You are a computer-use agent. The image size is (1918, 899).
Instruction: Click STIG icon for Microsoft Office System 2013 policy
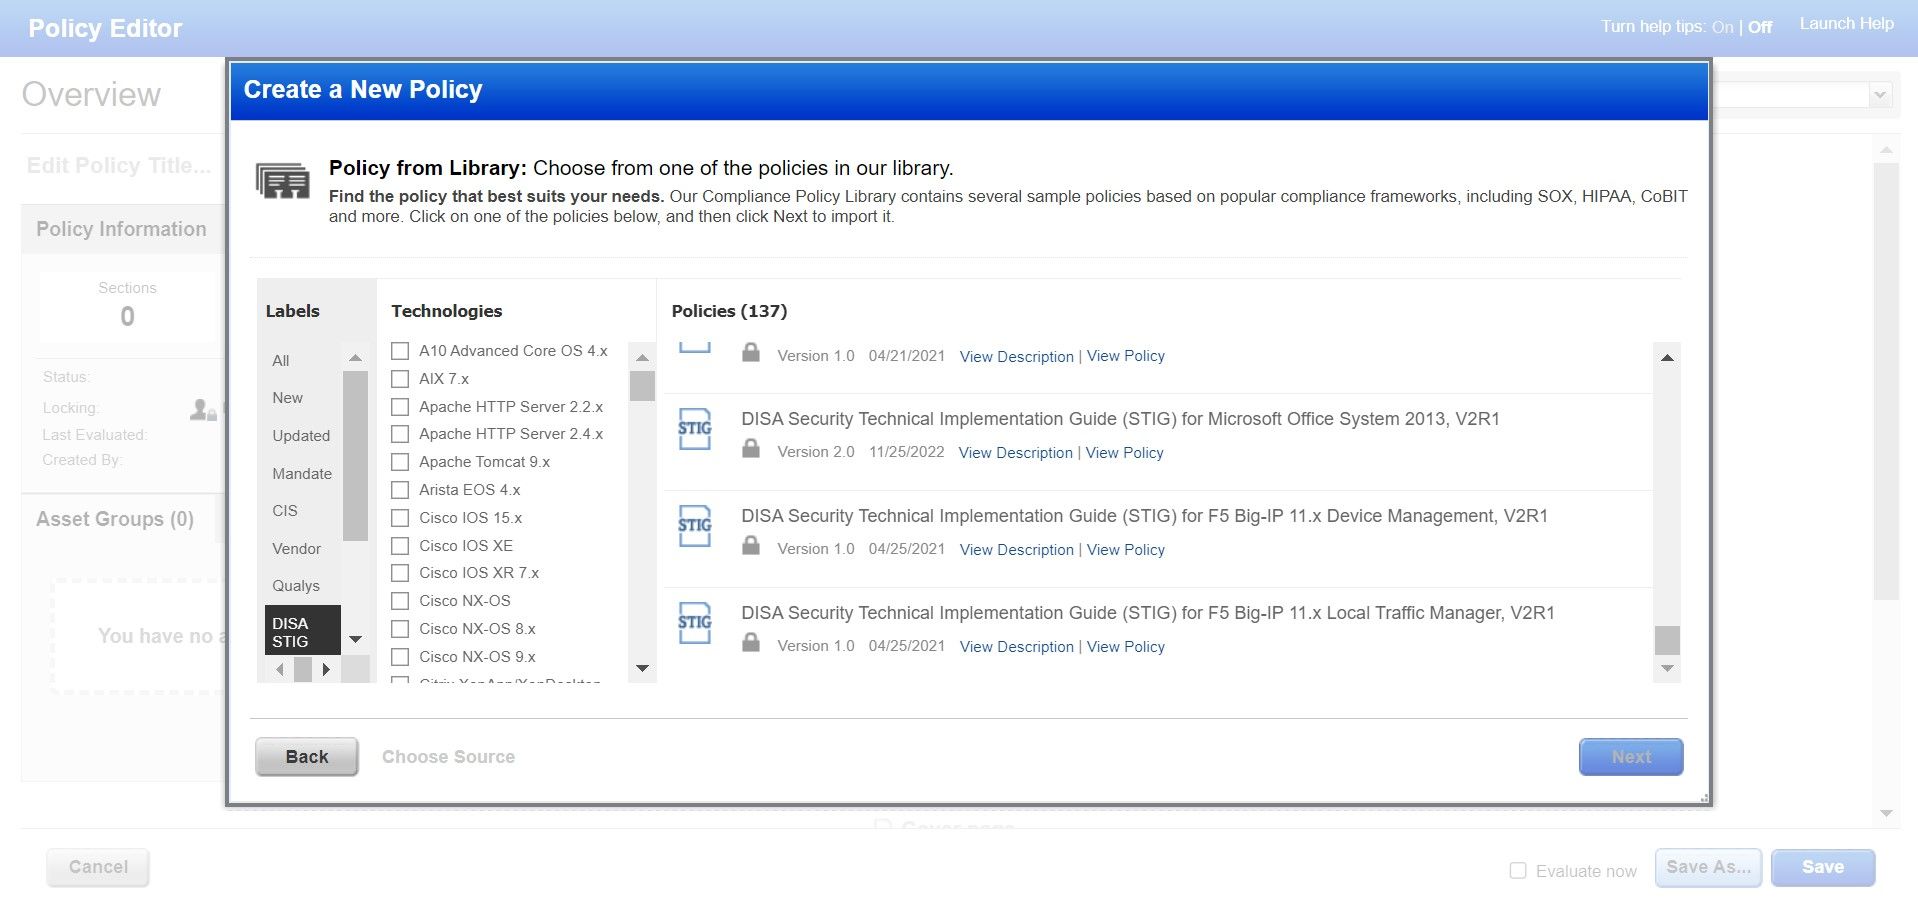[x=694, y=429]
